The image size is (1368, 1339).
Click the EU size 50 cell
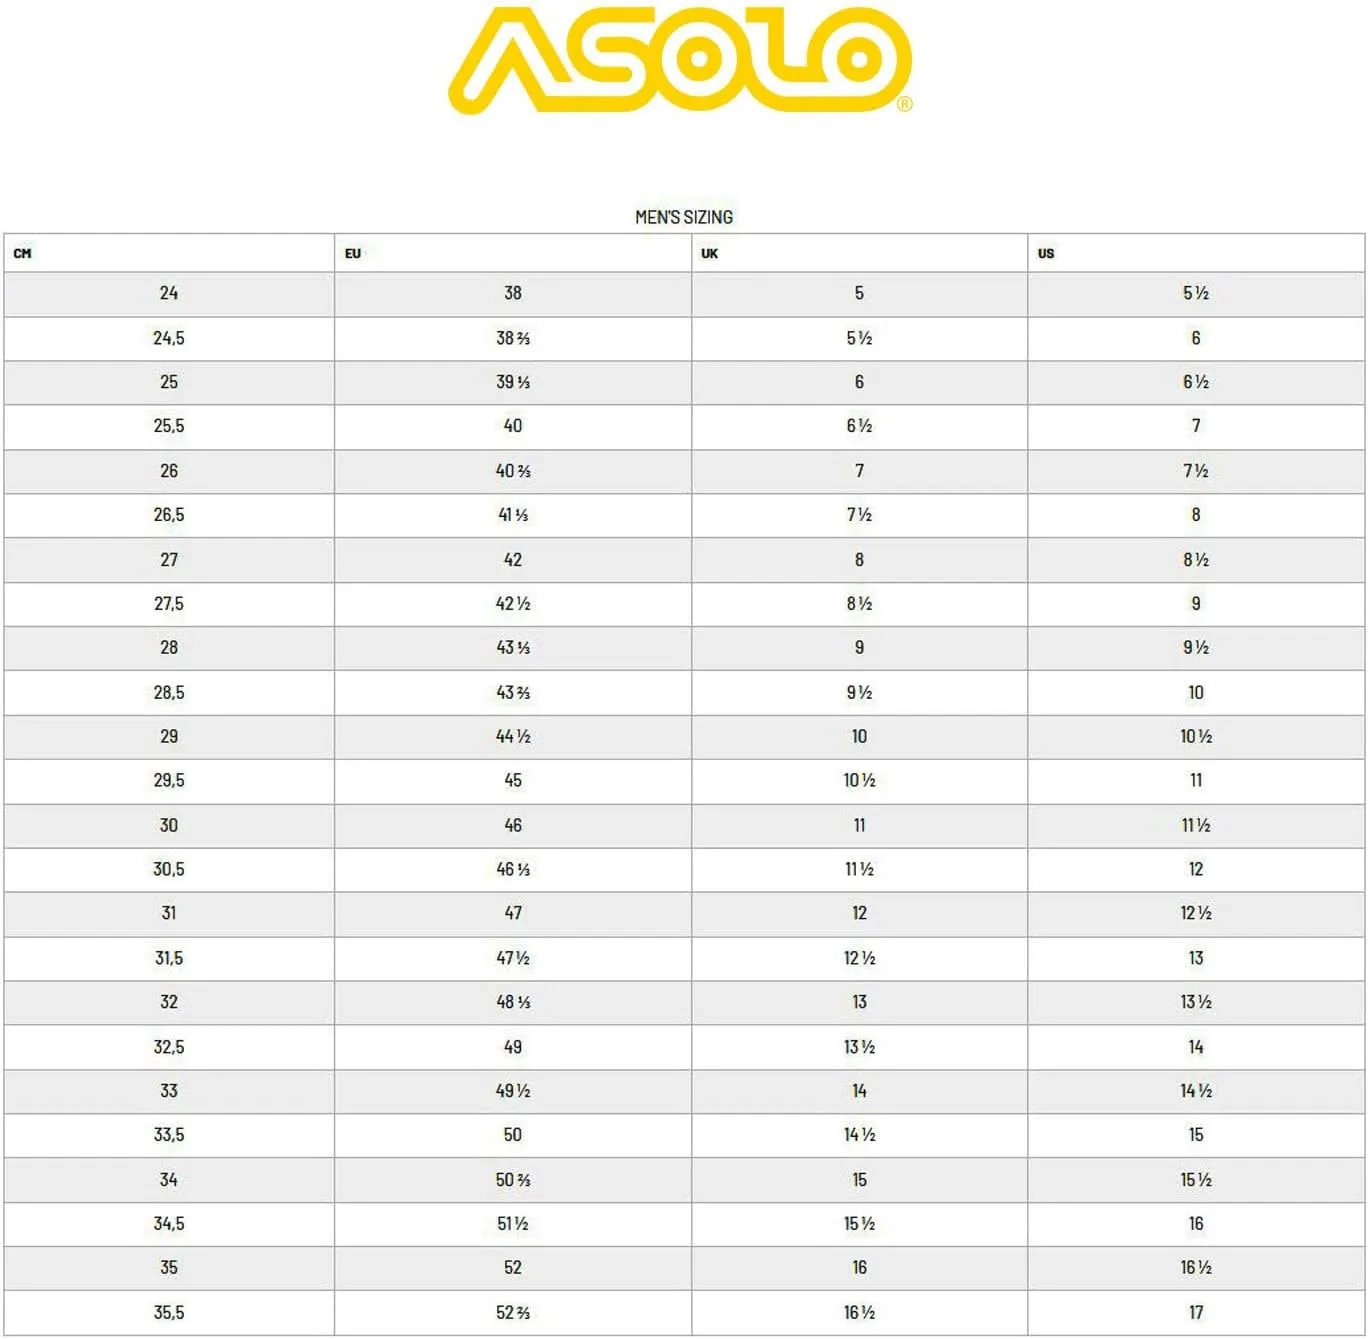[513, 1135]
